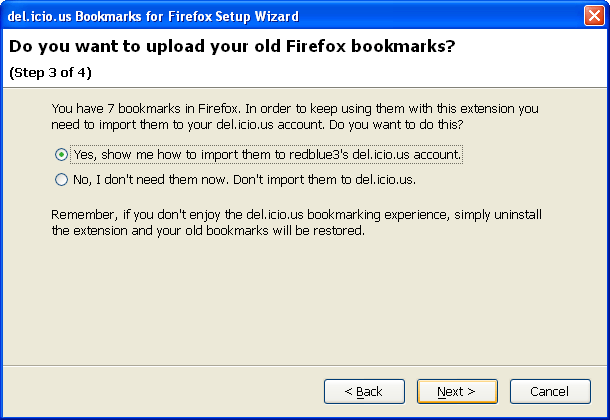Viewport: 610px width, 420px height.
Task: Click the empty button bar area left of Back
Action: (163, 391)
